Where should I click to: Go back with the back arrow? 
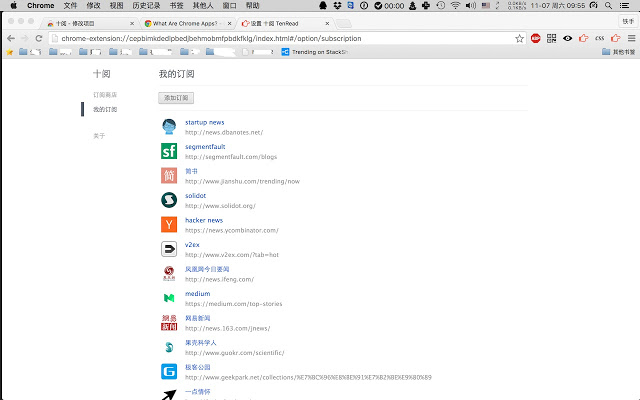click(x=11, y=38)
